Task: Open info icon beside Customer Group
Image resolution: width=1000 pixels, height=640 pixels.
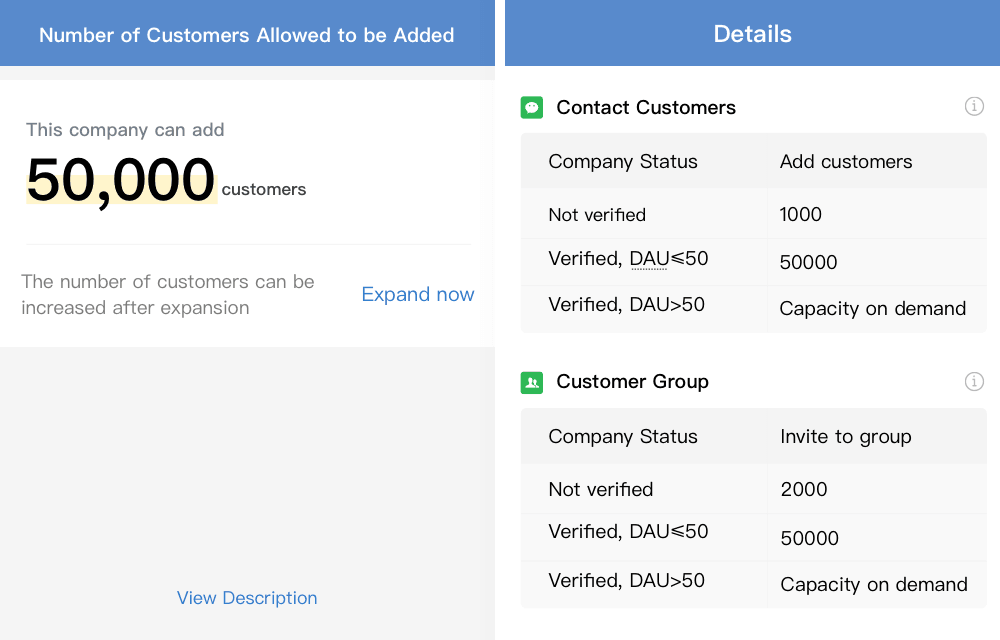Action: click(x=974, y=381)
